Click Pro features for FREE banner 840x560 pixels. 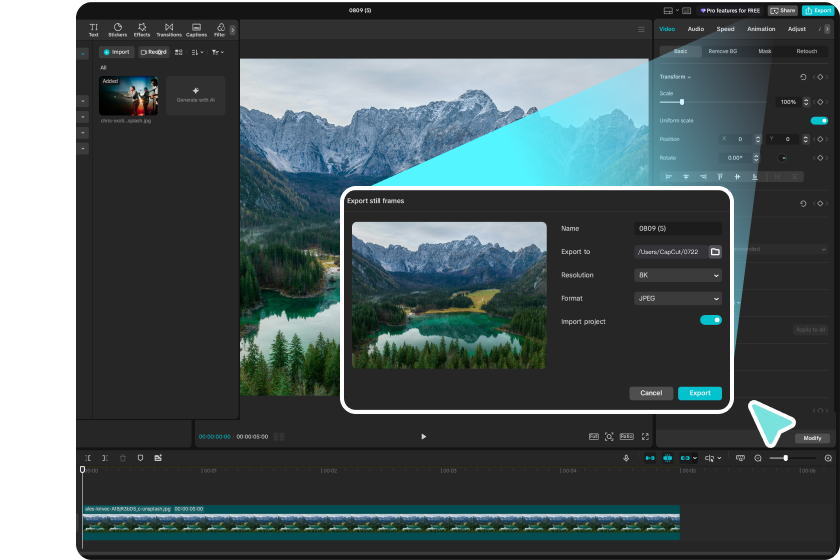coord(730,11)
